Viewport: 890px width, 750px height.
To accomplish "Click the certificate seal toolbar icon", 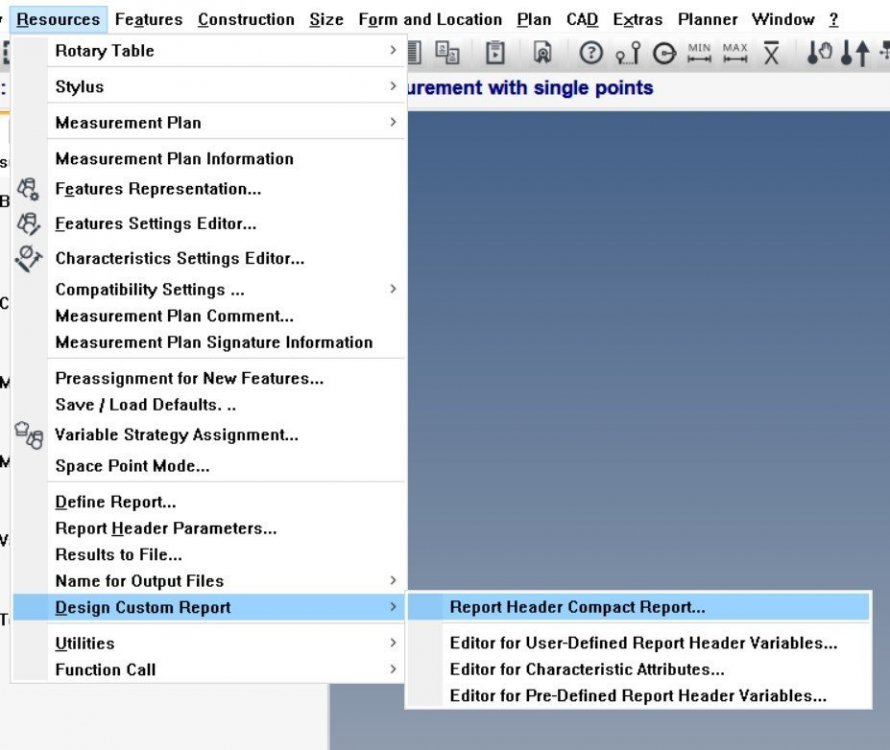I will [544, 54].
